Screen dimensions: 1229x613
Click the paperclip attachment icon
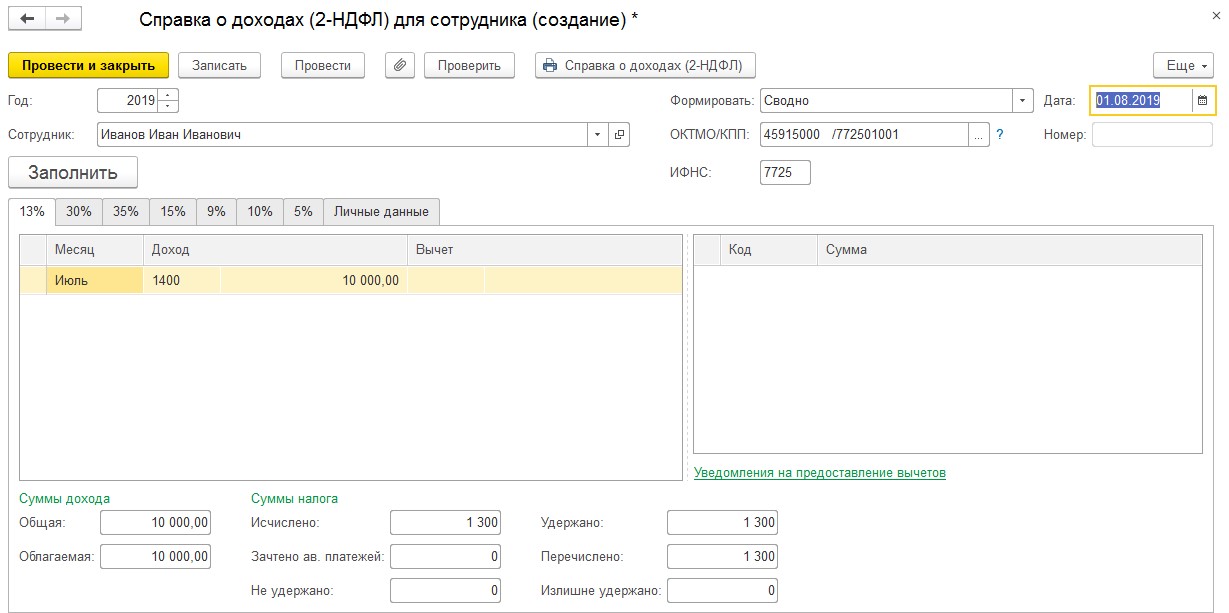click(x=399, y=66)
